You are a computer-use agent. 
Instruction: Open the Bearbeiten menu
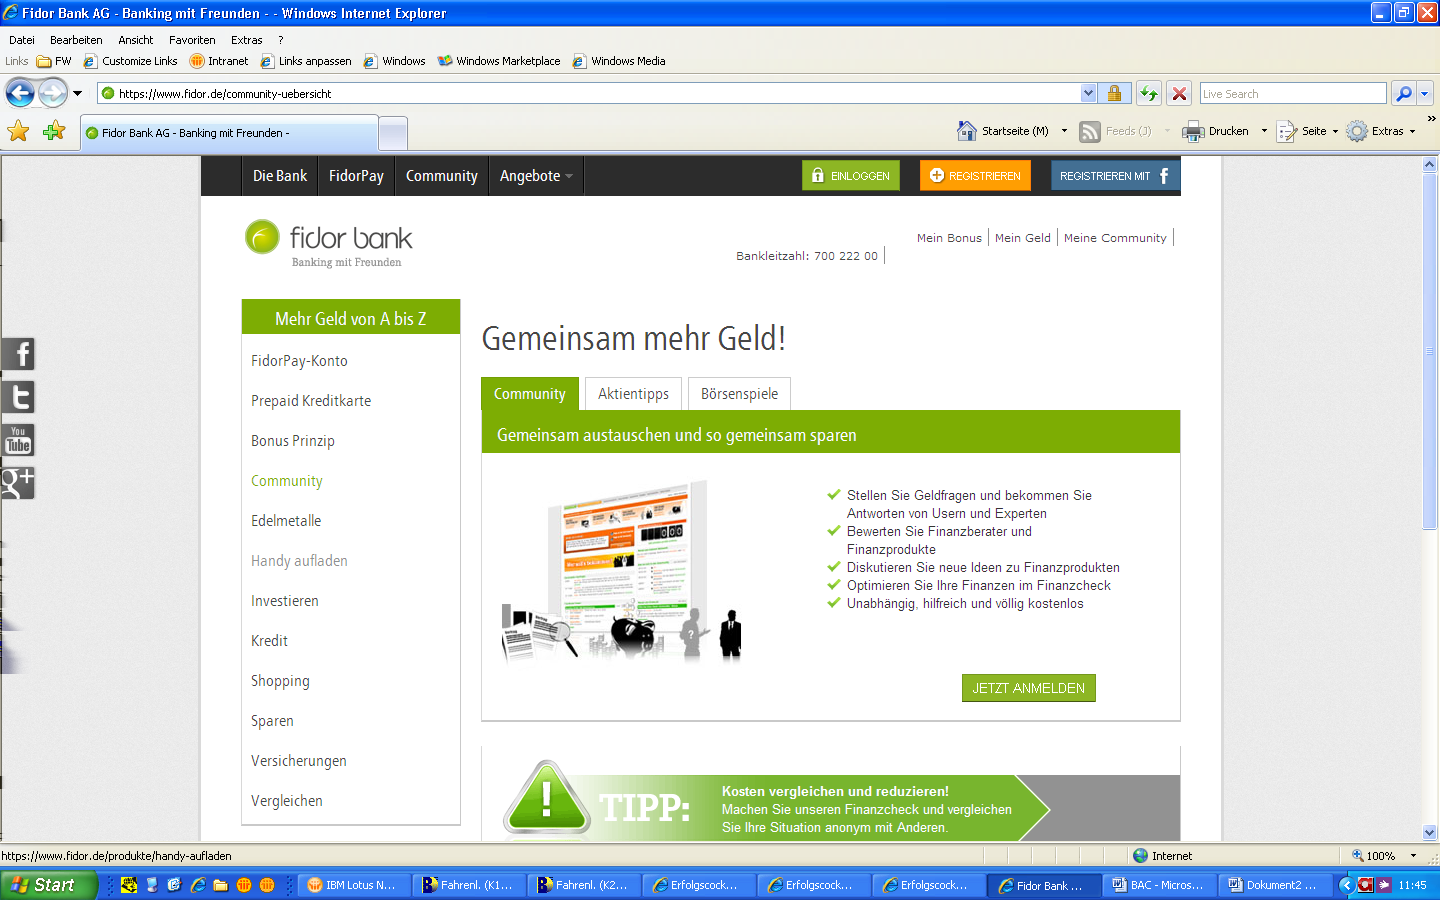[x=76, y=40]
